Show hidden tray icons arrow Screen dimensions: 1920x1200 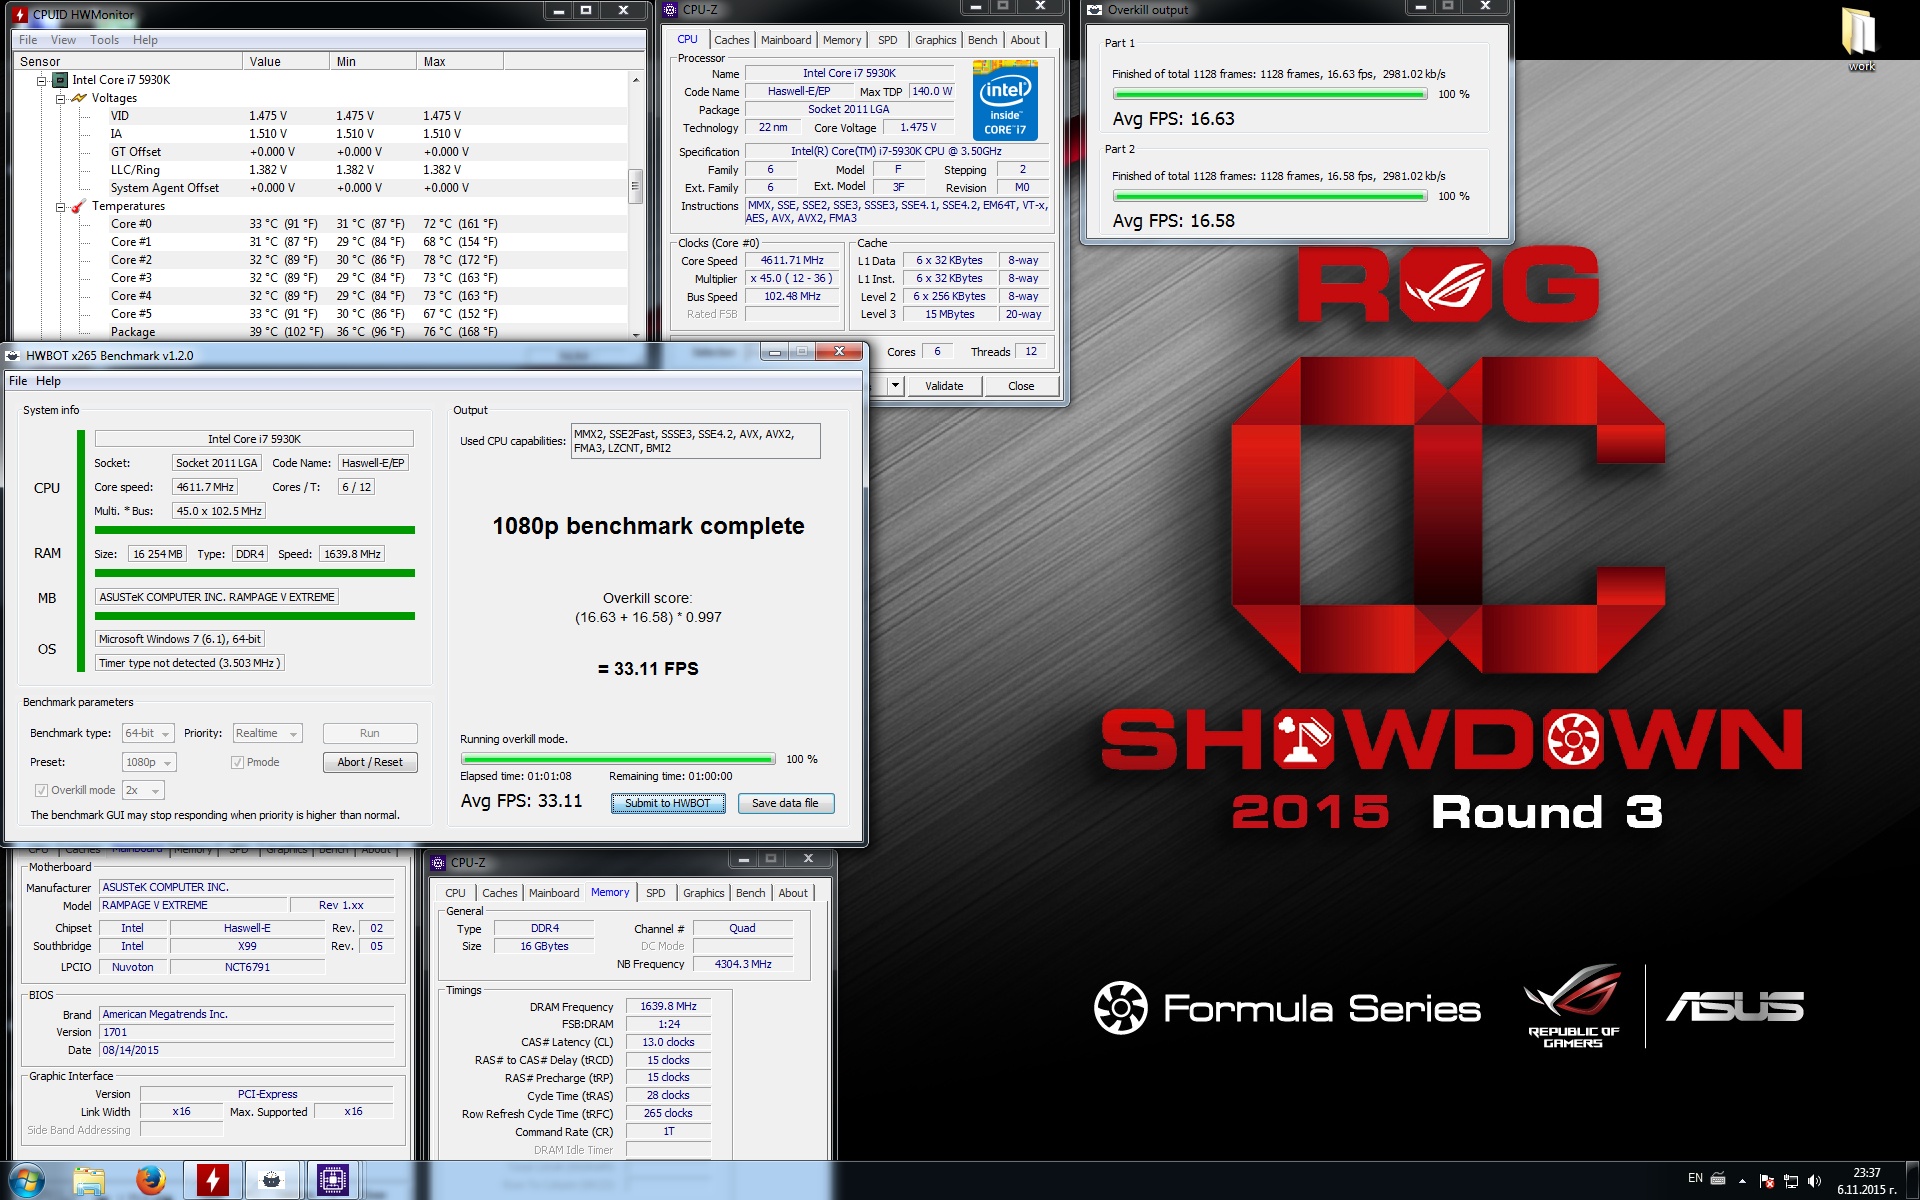pos(1743,1181)
